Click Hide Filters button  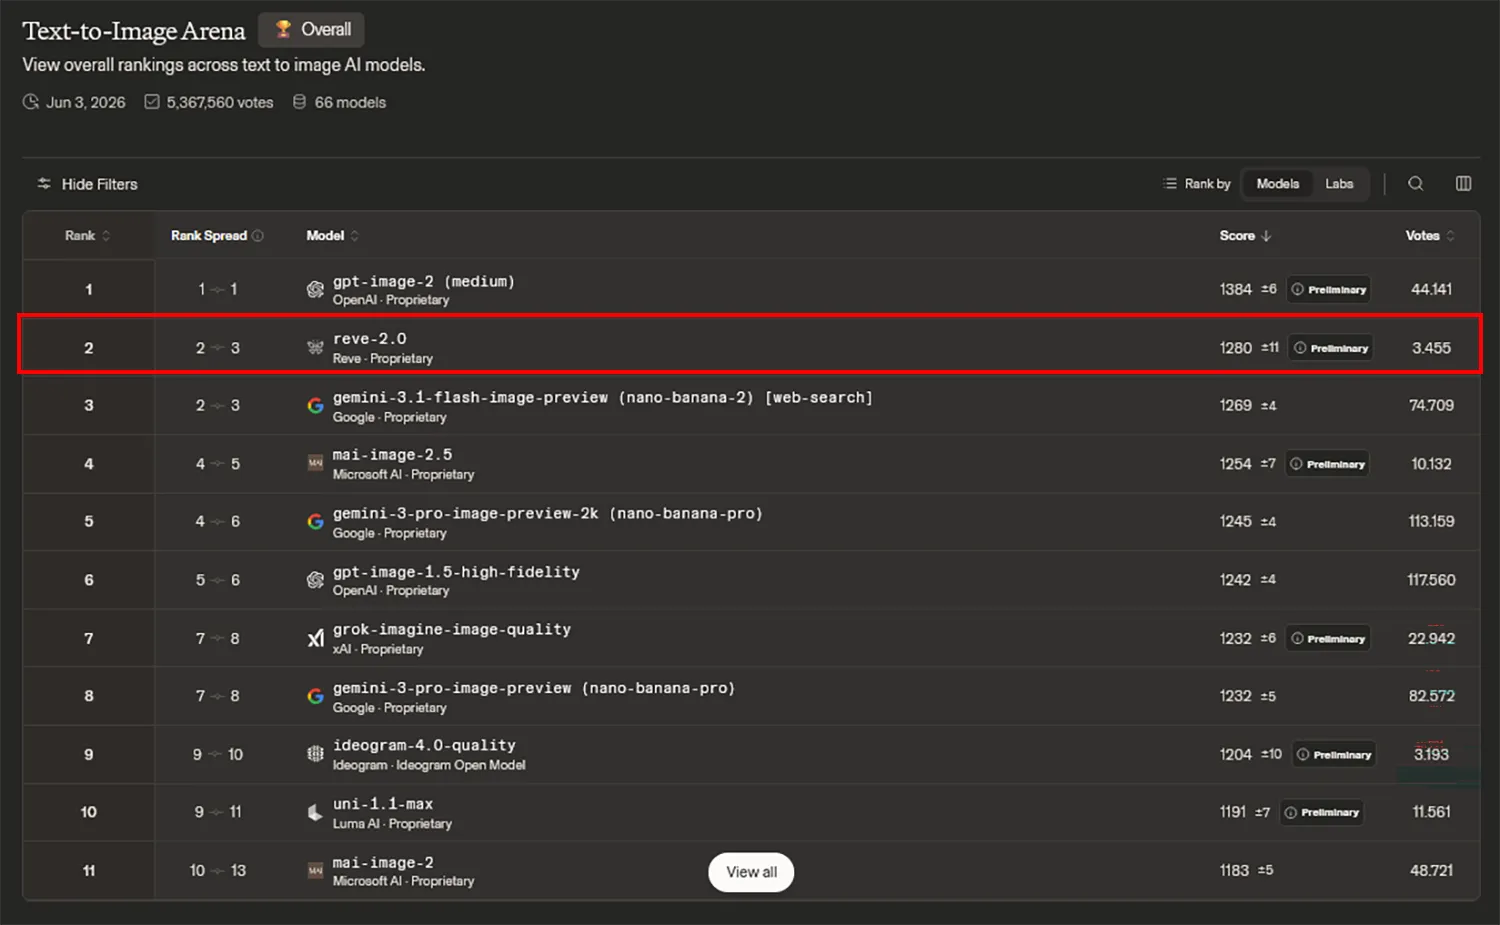coord(87,184)
